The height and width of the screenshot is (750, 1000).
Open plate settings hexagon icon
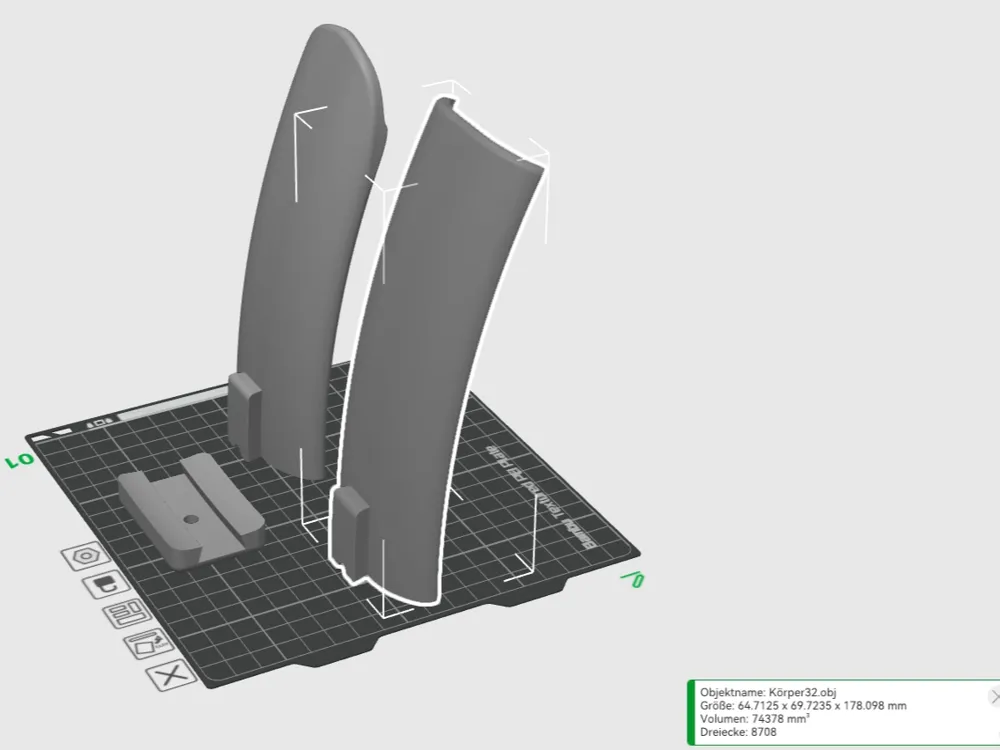click(85, 555)
